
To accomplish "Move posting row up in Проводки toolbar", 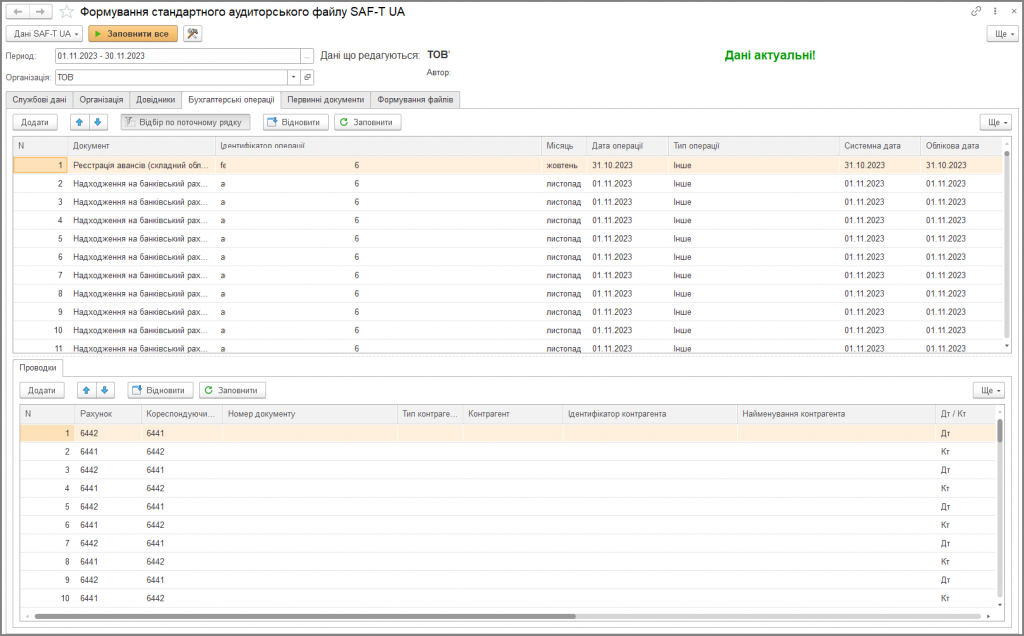I will [86, 390].
